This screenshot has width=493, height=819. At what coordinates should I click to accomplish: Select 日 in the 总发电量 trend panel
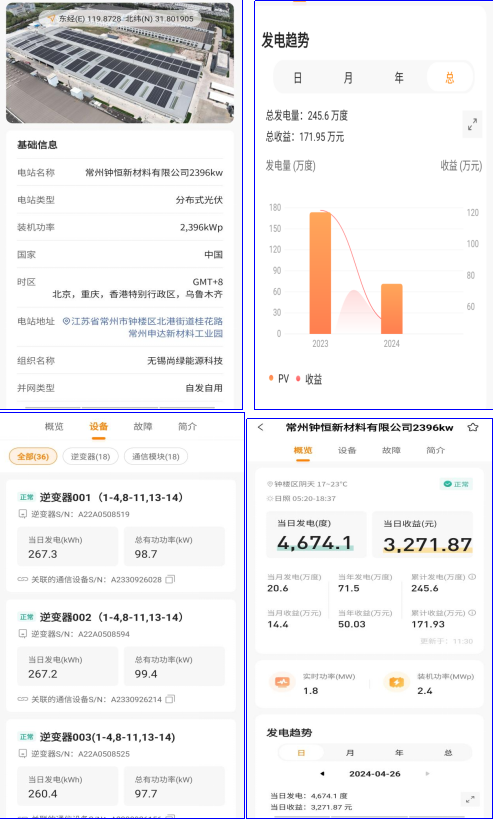[298, 78]
